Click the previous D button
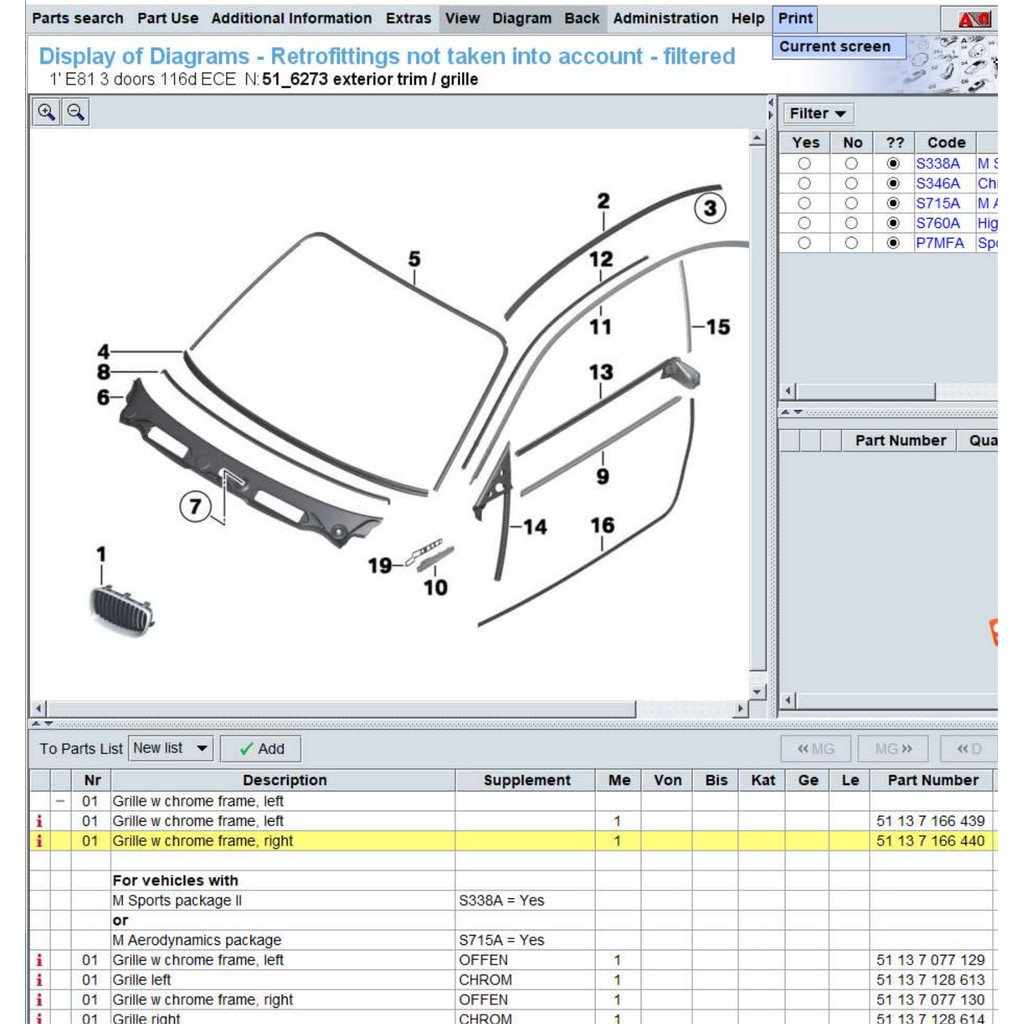 click(969, 749)
